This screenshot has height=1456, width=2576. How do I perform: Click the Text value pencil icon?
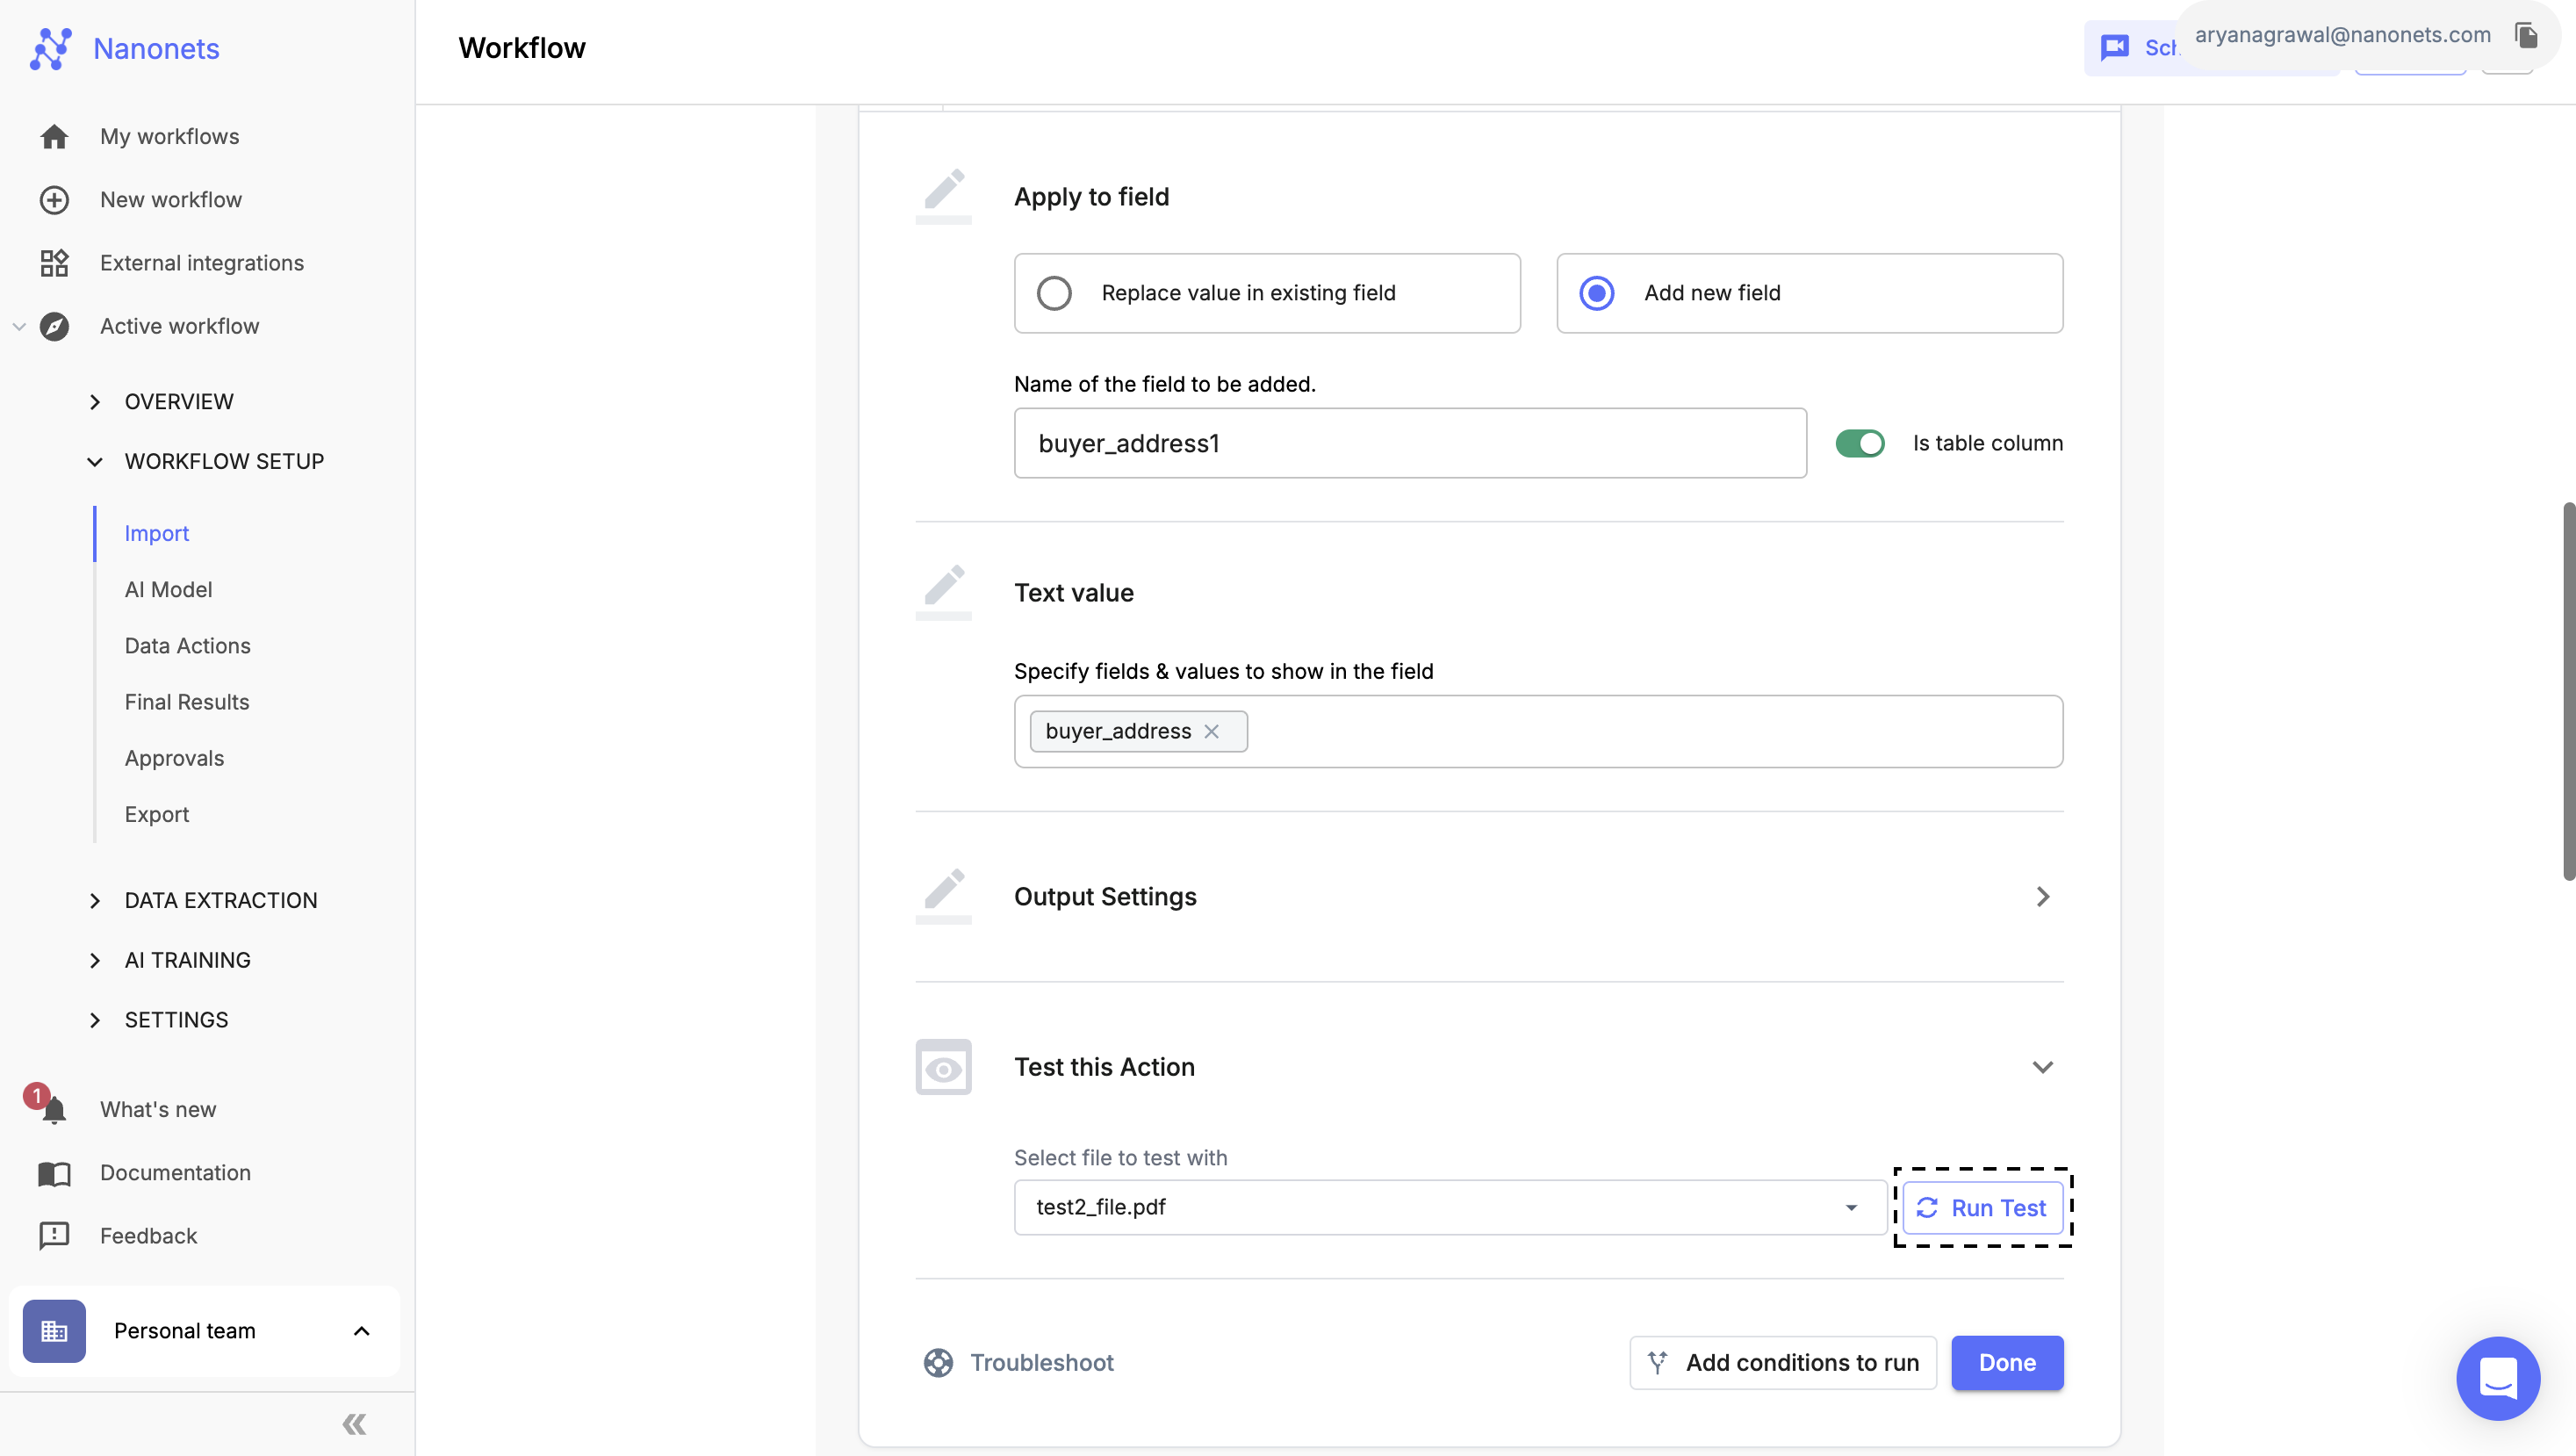pyautogui.click(x=943, y=592)
